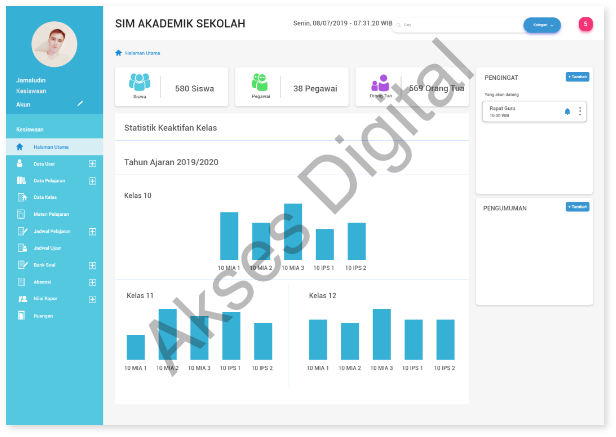Screen dimensions: 616x437
Task: Click the 10 MIA 1 bar in Kelas 10 chart
Action: click(x=229, y=236)
